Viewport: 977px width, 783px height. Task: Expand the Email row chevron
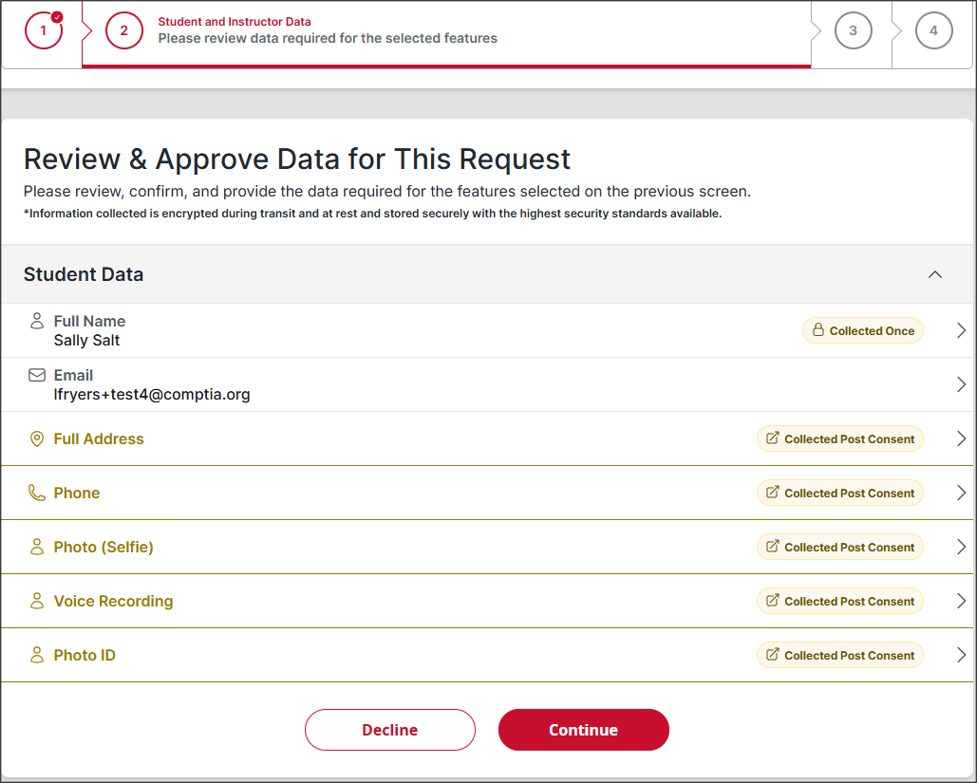click(x=961, y=385)
